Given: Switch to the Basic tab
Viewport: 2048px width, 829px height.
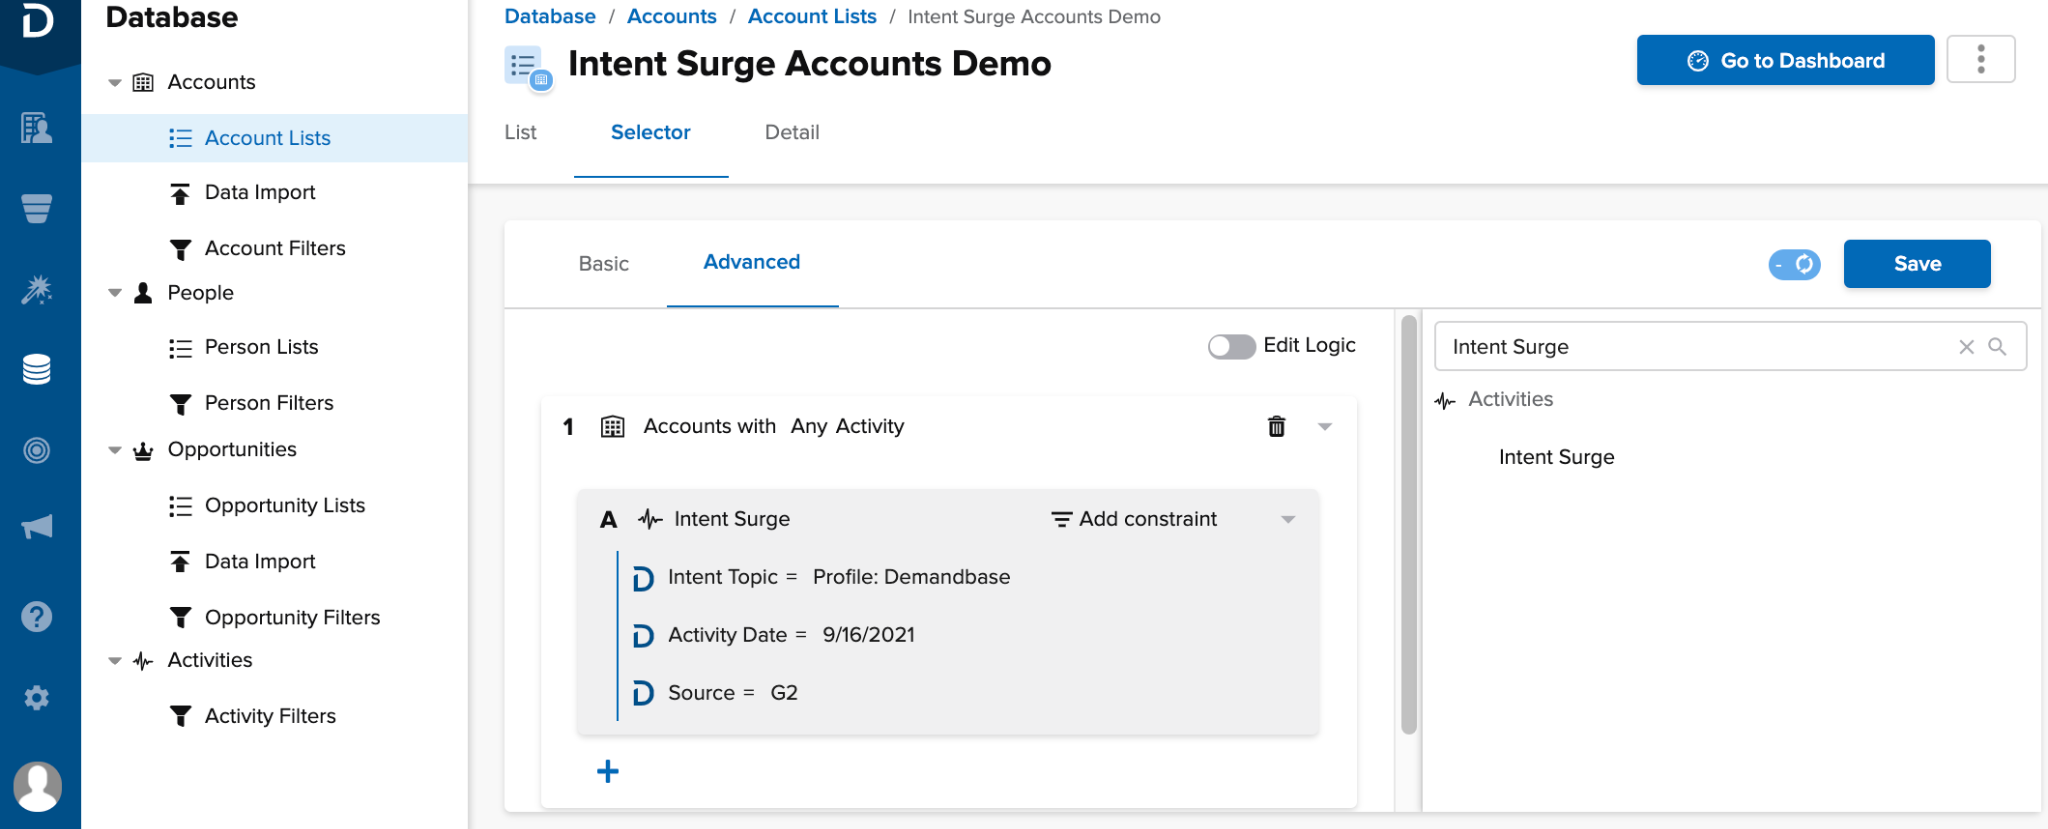Looking at the screenshot, I should 603,264.
